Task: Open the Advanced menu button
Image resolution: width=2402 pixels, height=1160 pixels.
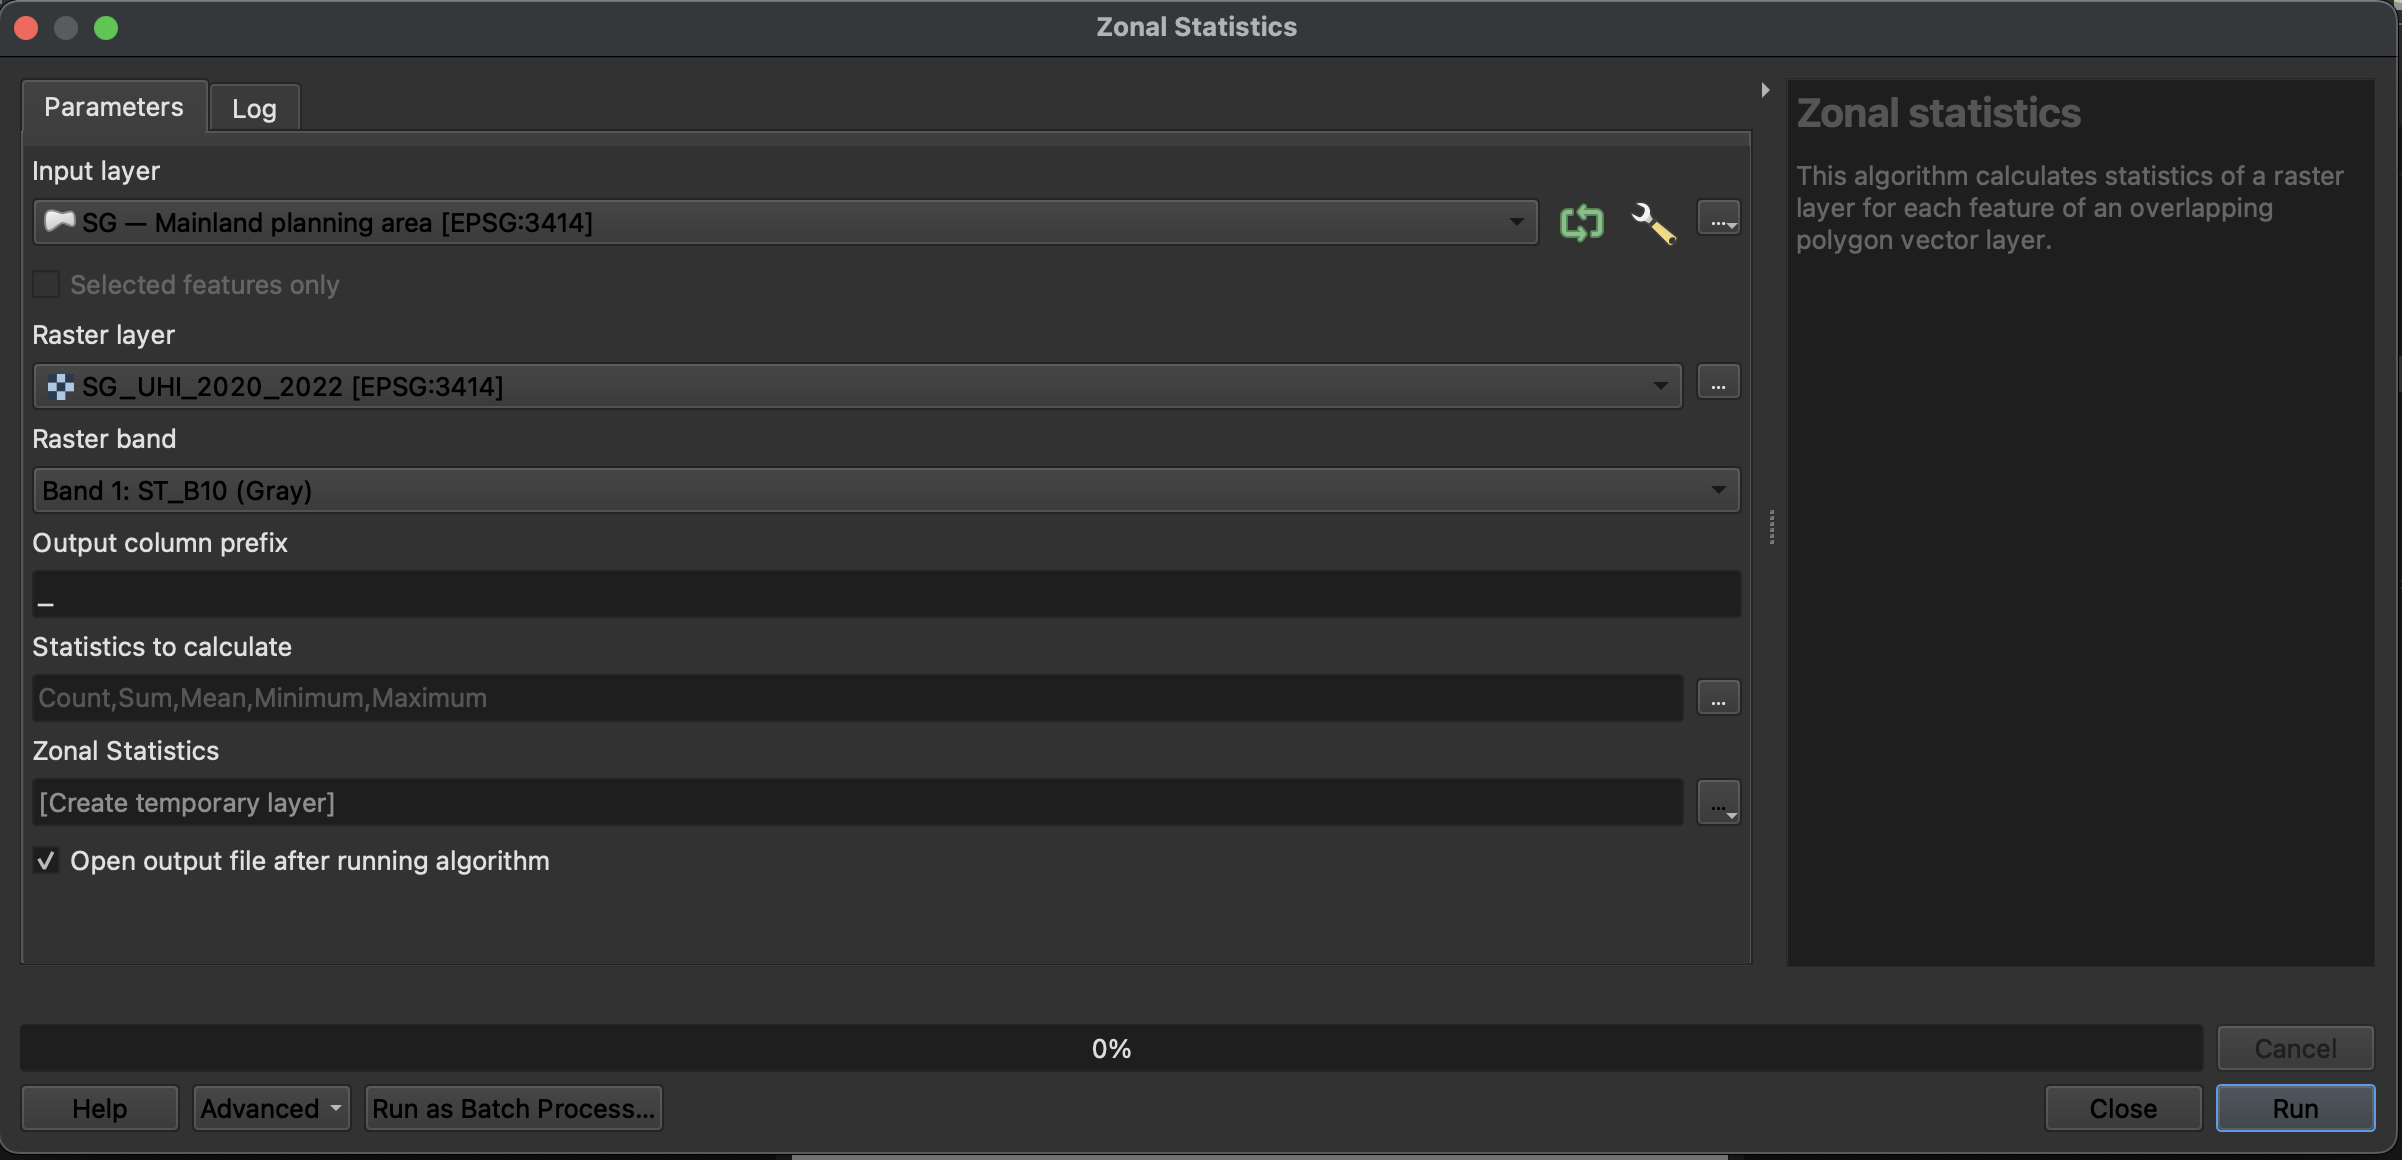Action: pyautogui.click(x=271, y=1108)
